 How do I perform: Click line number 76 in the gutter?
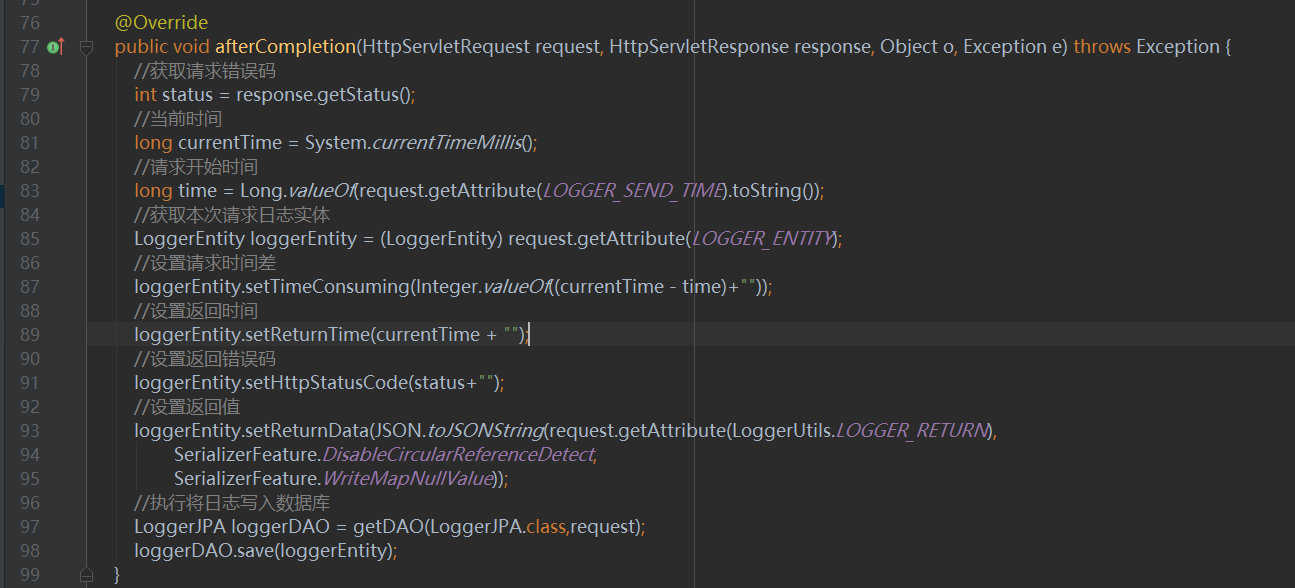[x=29, y=22]
